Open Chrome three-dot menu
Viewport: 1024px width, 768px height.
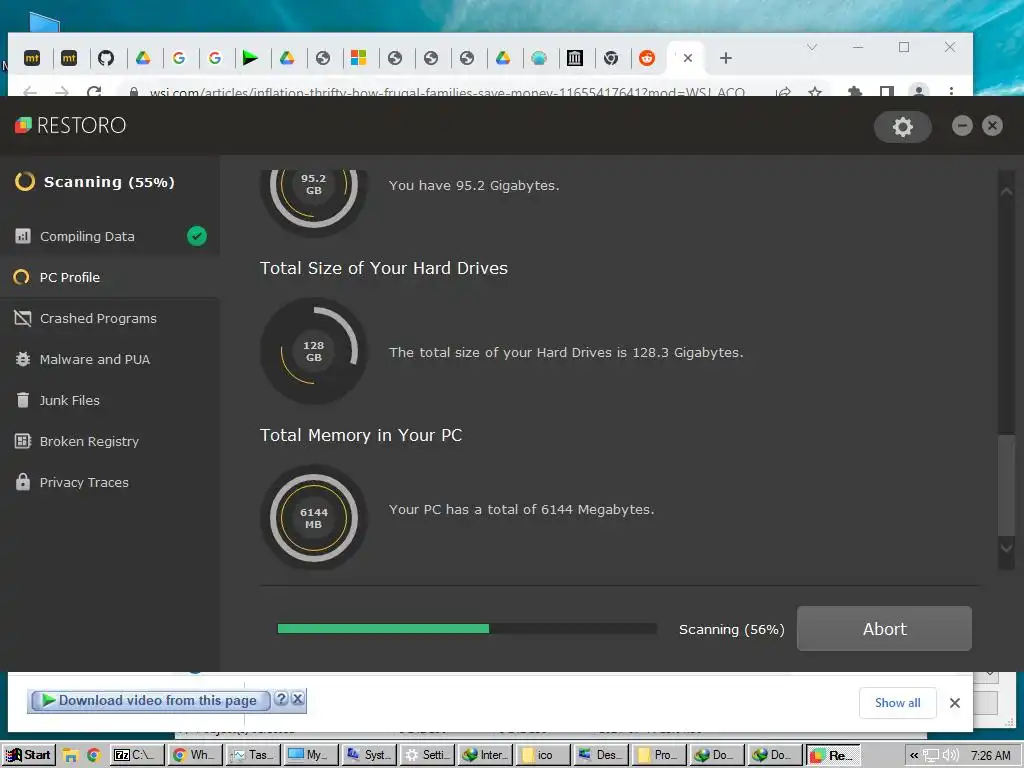952,92
